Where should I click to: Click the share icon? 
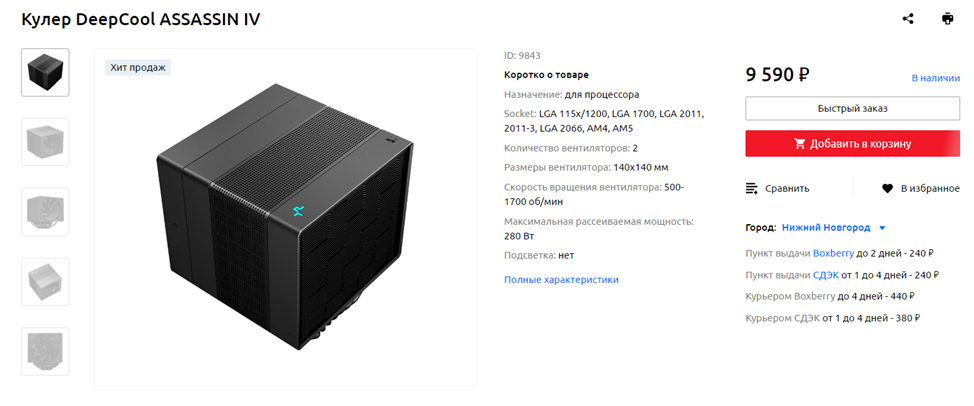(908, 19)
